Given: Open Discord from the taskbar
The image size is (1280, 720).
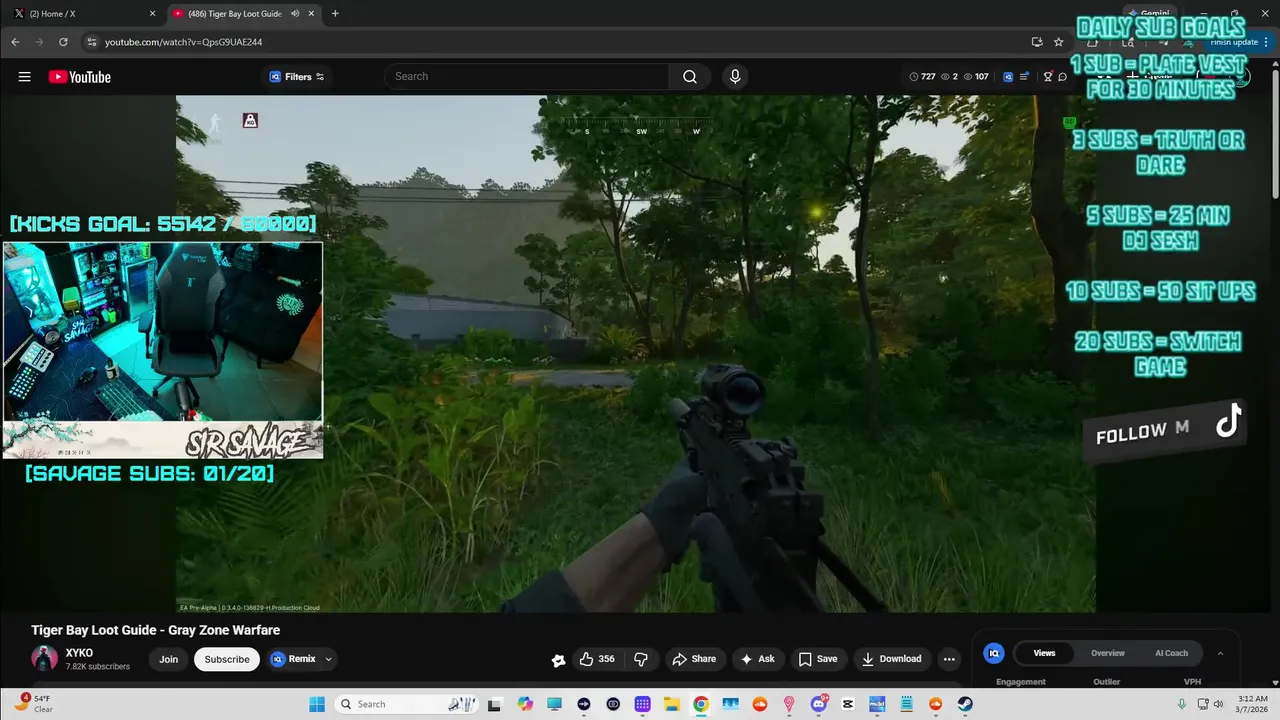Looking at the screenshot, I should pos(819,704).
